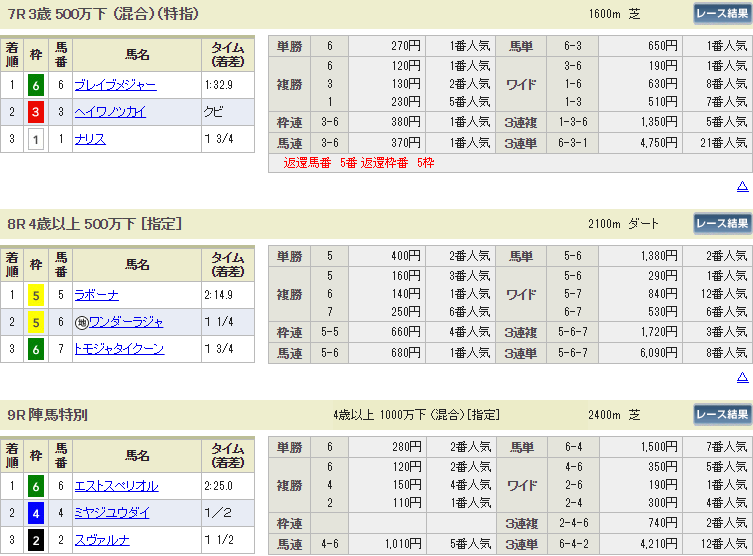Click yellow frame 5 badge for ラボーナ
The image size is (753, 556).
pyautogui.click(x=36, y=295)
